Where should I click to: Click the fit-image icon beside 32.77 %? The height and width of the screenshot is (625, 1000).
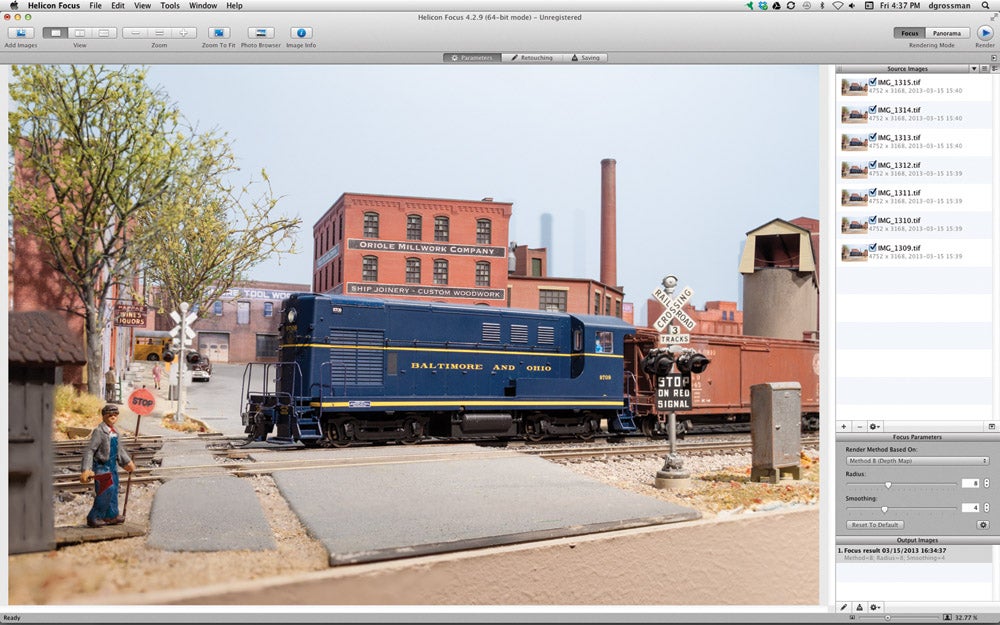(947, 617)
